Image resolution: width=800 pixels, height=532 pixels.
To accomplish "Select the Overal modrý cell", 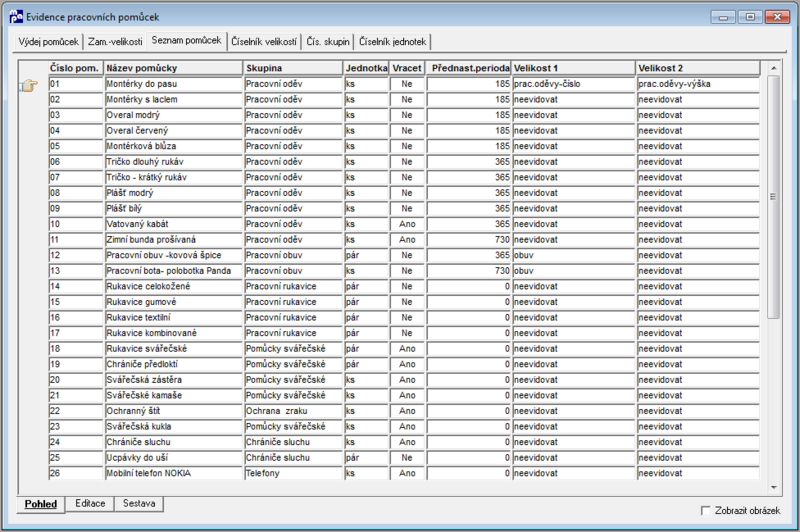I will coord(173,115).
